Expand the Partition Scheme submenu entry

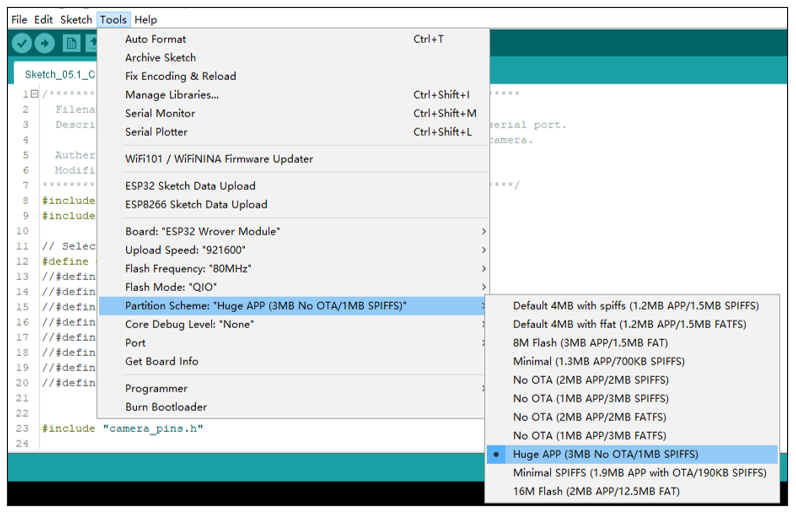tap(292, 306)
